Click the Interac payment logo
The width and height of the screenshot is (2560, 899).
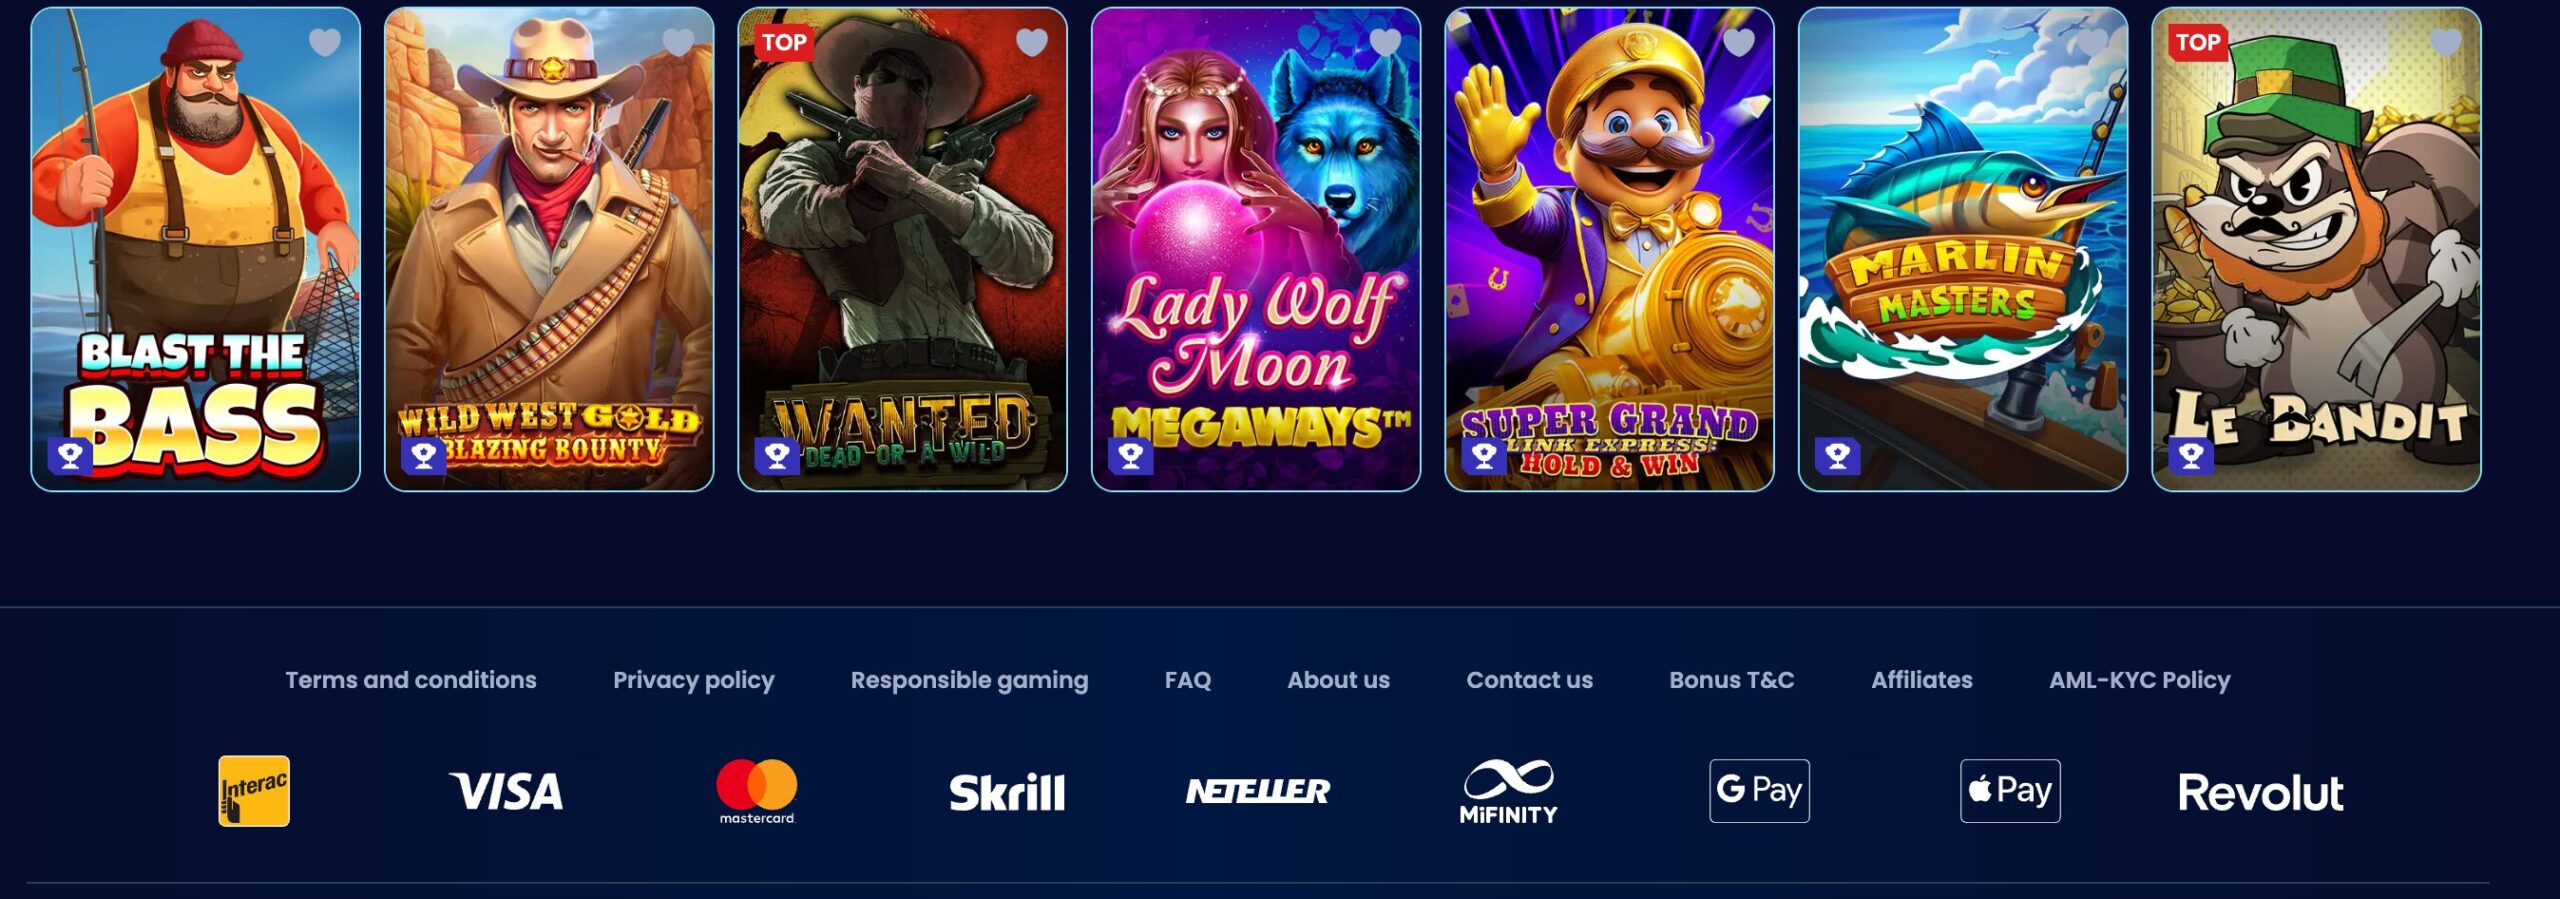[254, 791]
